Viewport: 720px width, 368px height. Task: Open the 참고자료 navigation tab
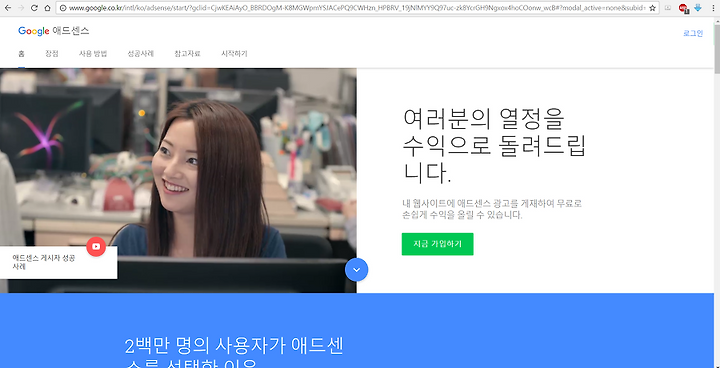pyautogui.click(x=187, y=54)
